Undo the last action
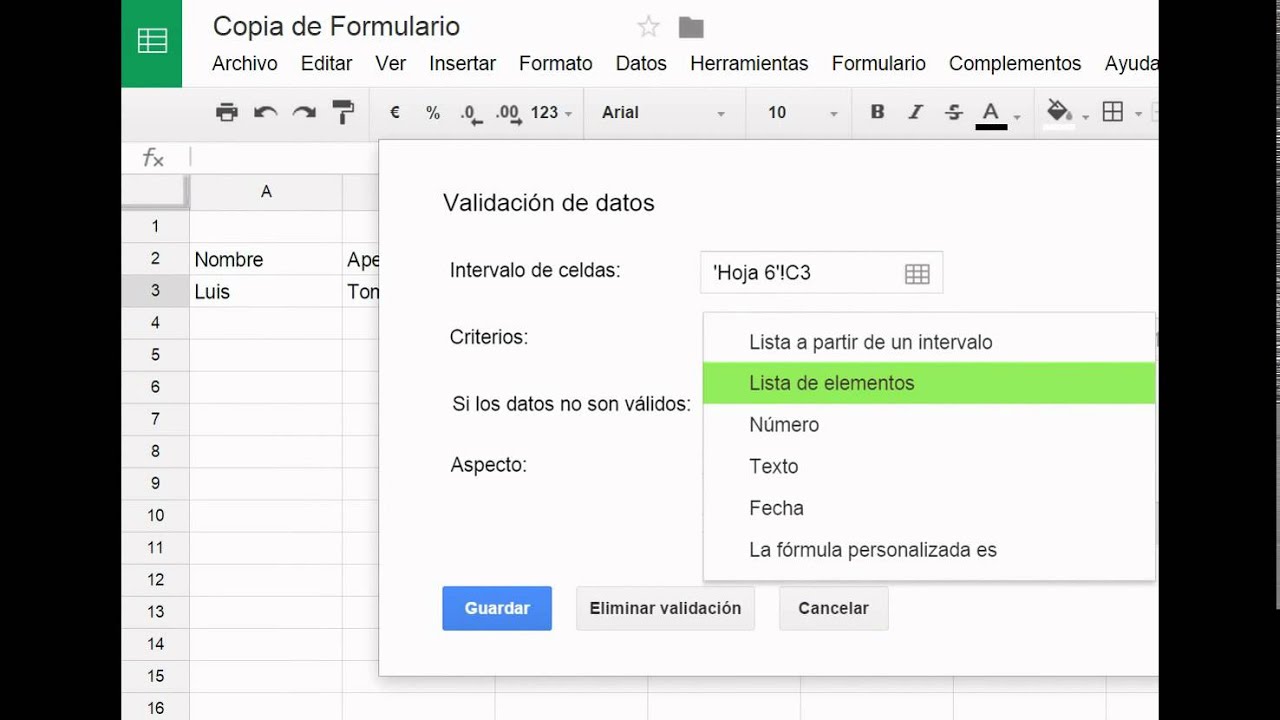The height and width of the screenshot is (720, 1280). [x=265, y=112]
